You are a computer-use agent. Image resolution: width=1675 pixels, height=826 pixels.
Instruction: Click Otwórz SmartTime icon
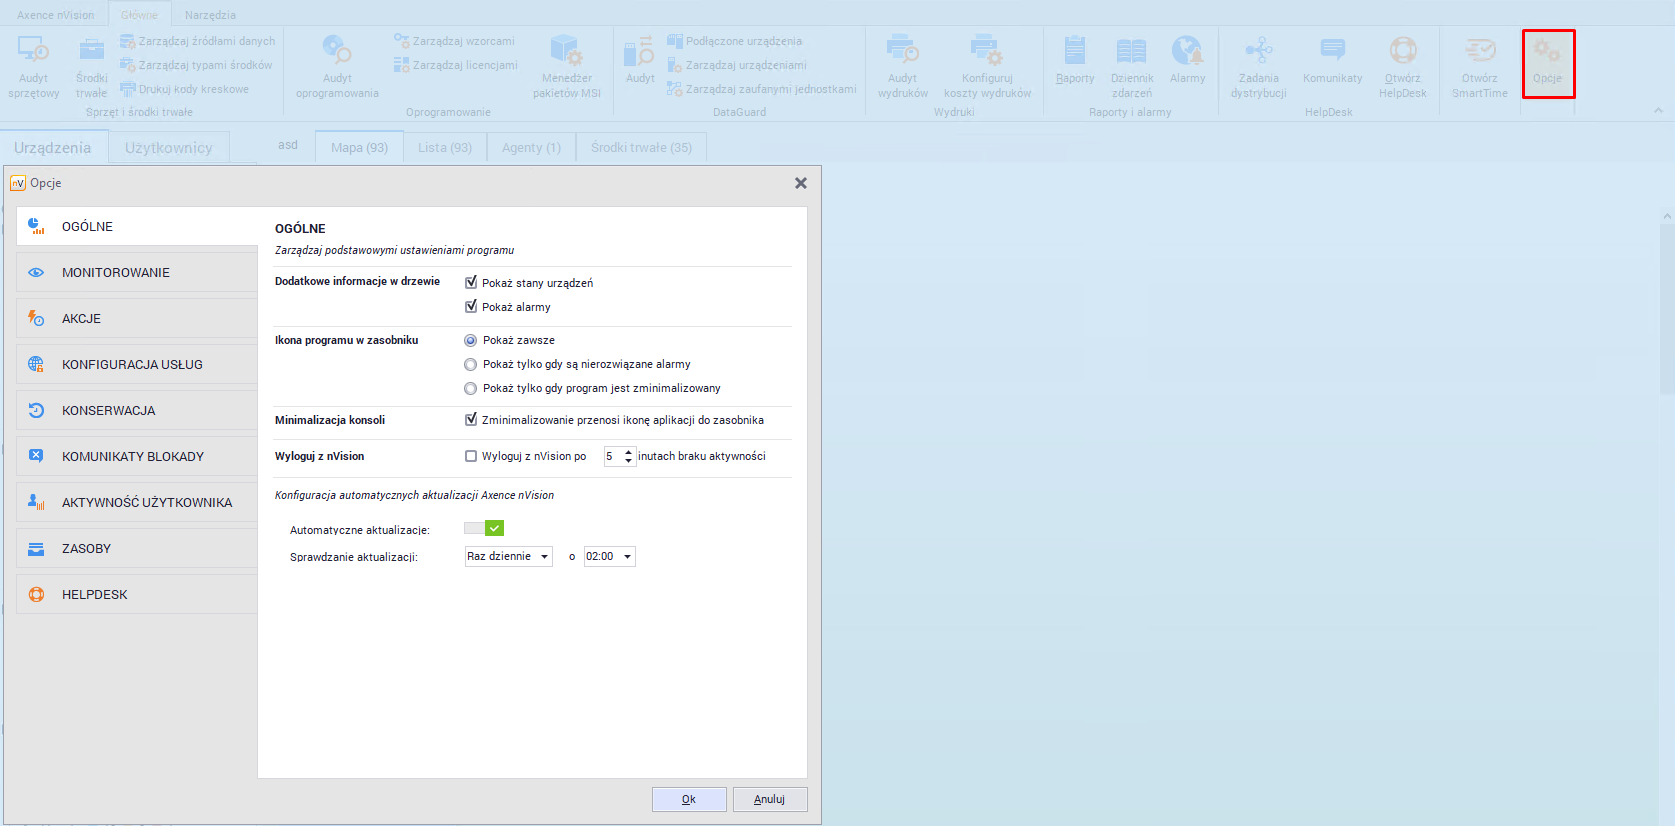coord(1479,67)
